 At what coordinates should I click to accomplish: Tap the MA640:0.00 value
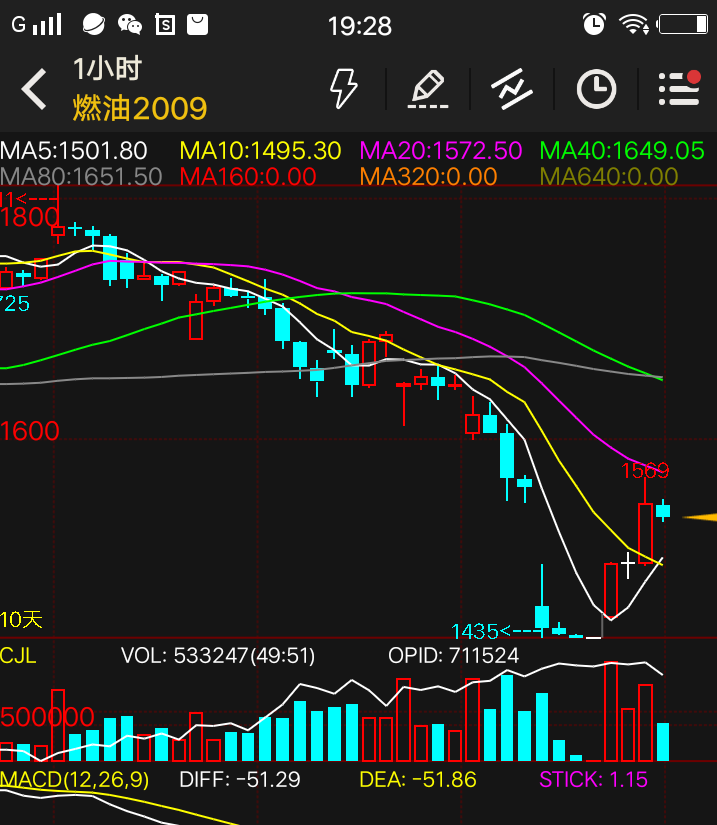coord(609,176)
